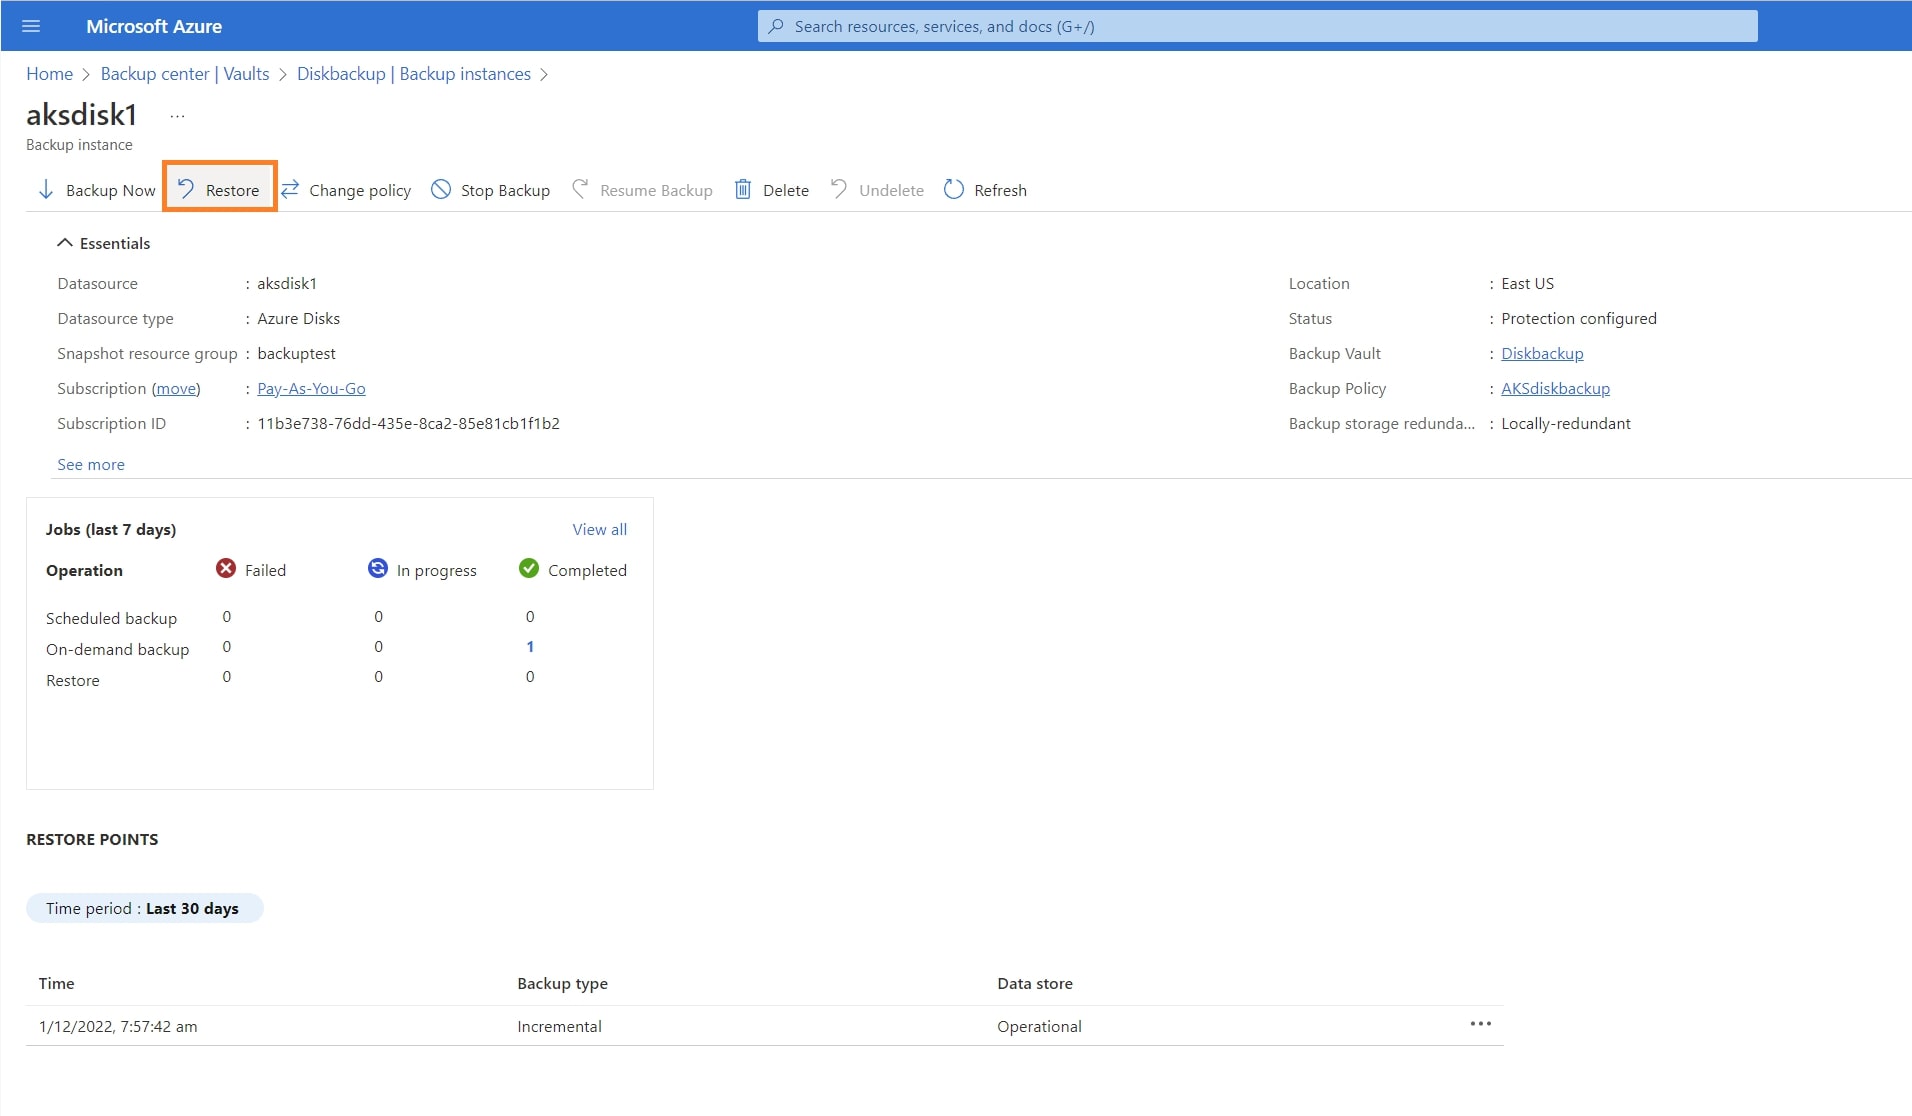Open the Time period Last 30 days filter
Screen dimensions: 1912x1116
(x=144, y=908)
